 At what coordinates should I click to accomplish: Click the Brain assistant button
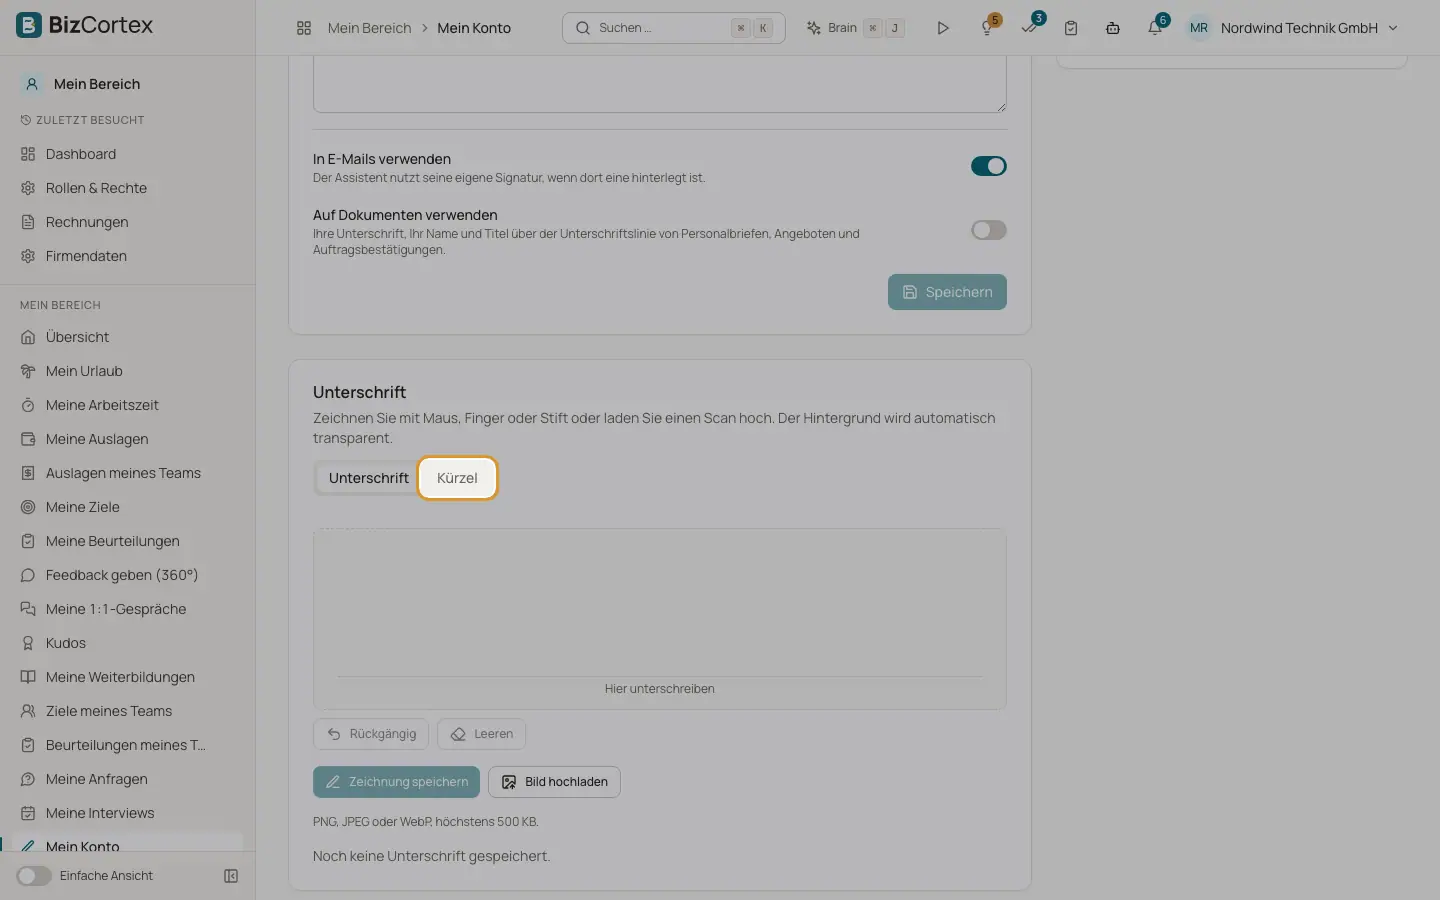pos(856,28)
